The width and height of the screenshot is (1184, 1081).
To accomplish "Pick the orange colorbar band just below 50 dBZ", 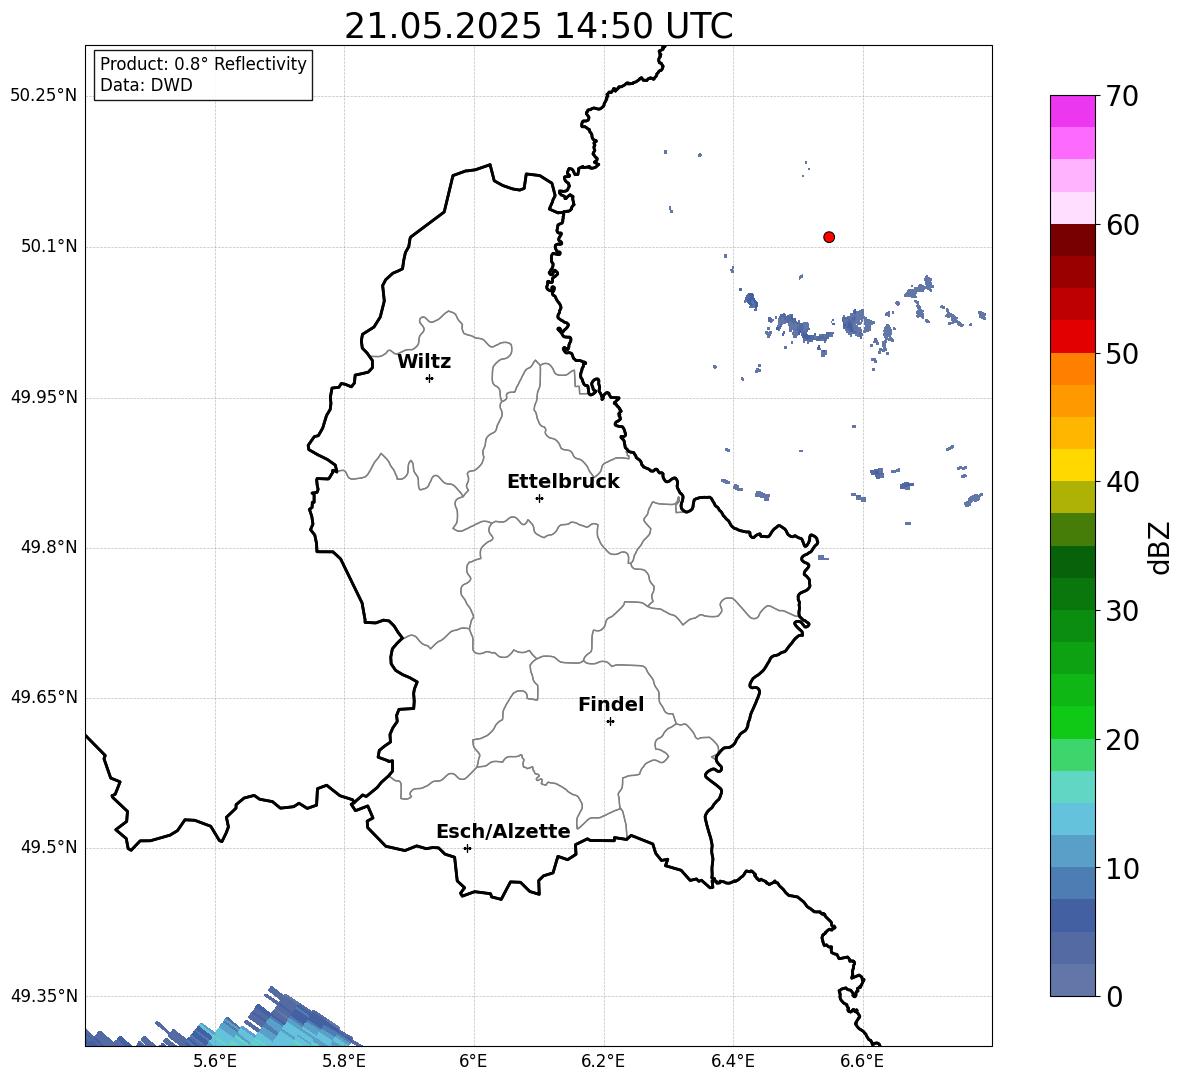I will [x=1072, y=369].
